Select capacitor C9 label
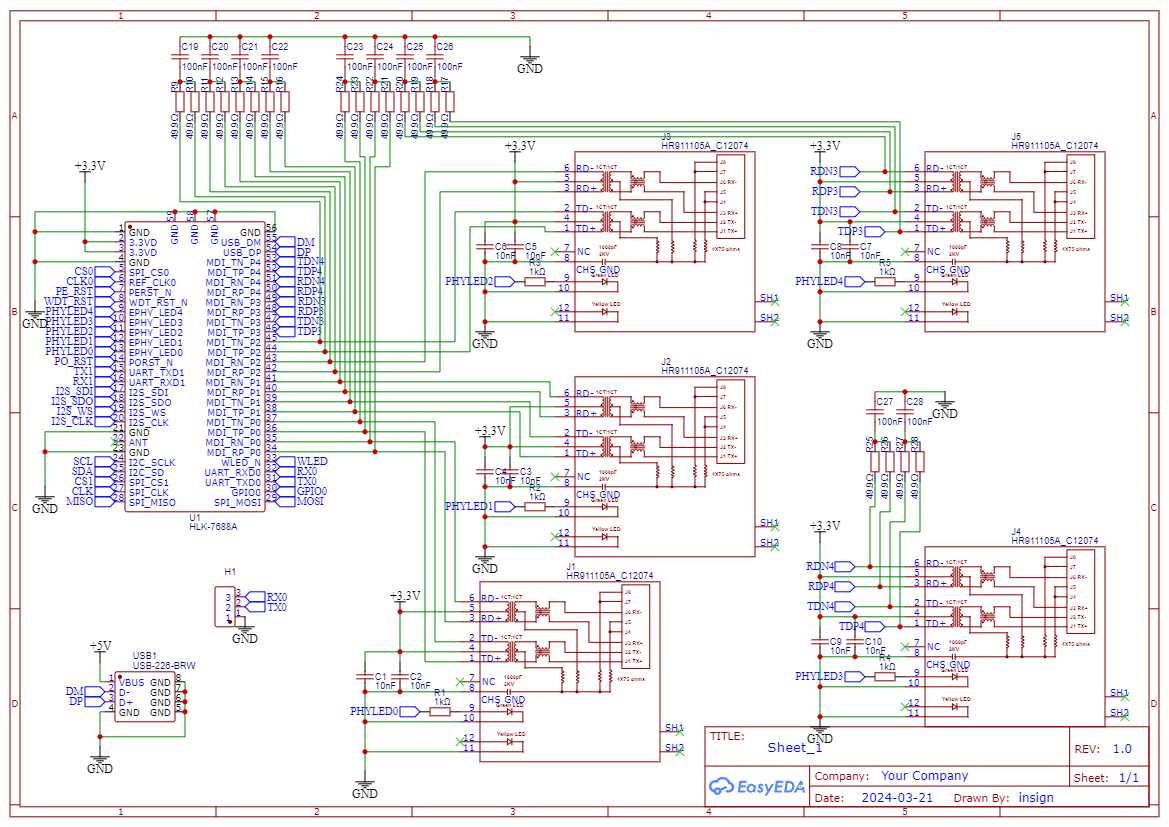This screenshot has width=1169, height=827. point(836,641)
